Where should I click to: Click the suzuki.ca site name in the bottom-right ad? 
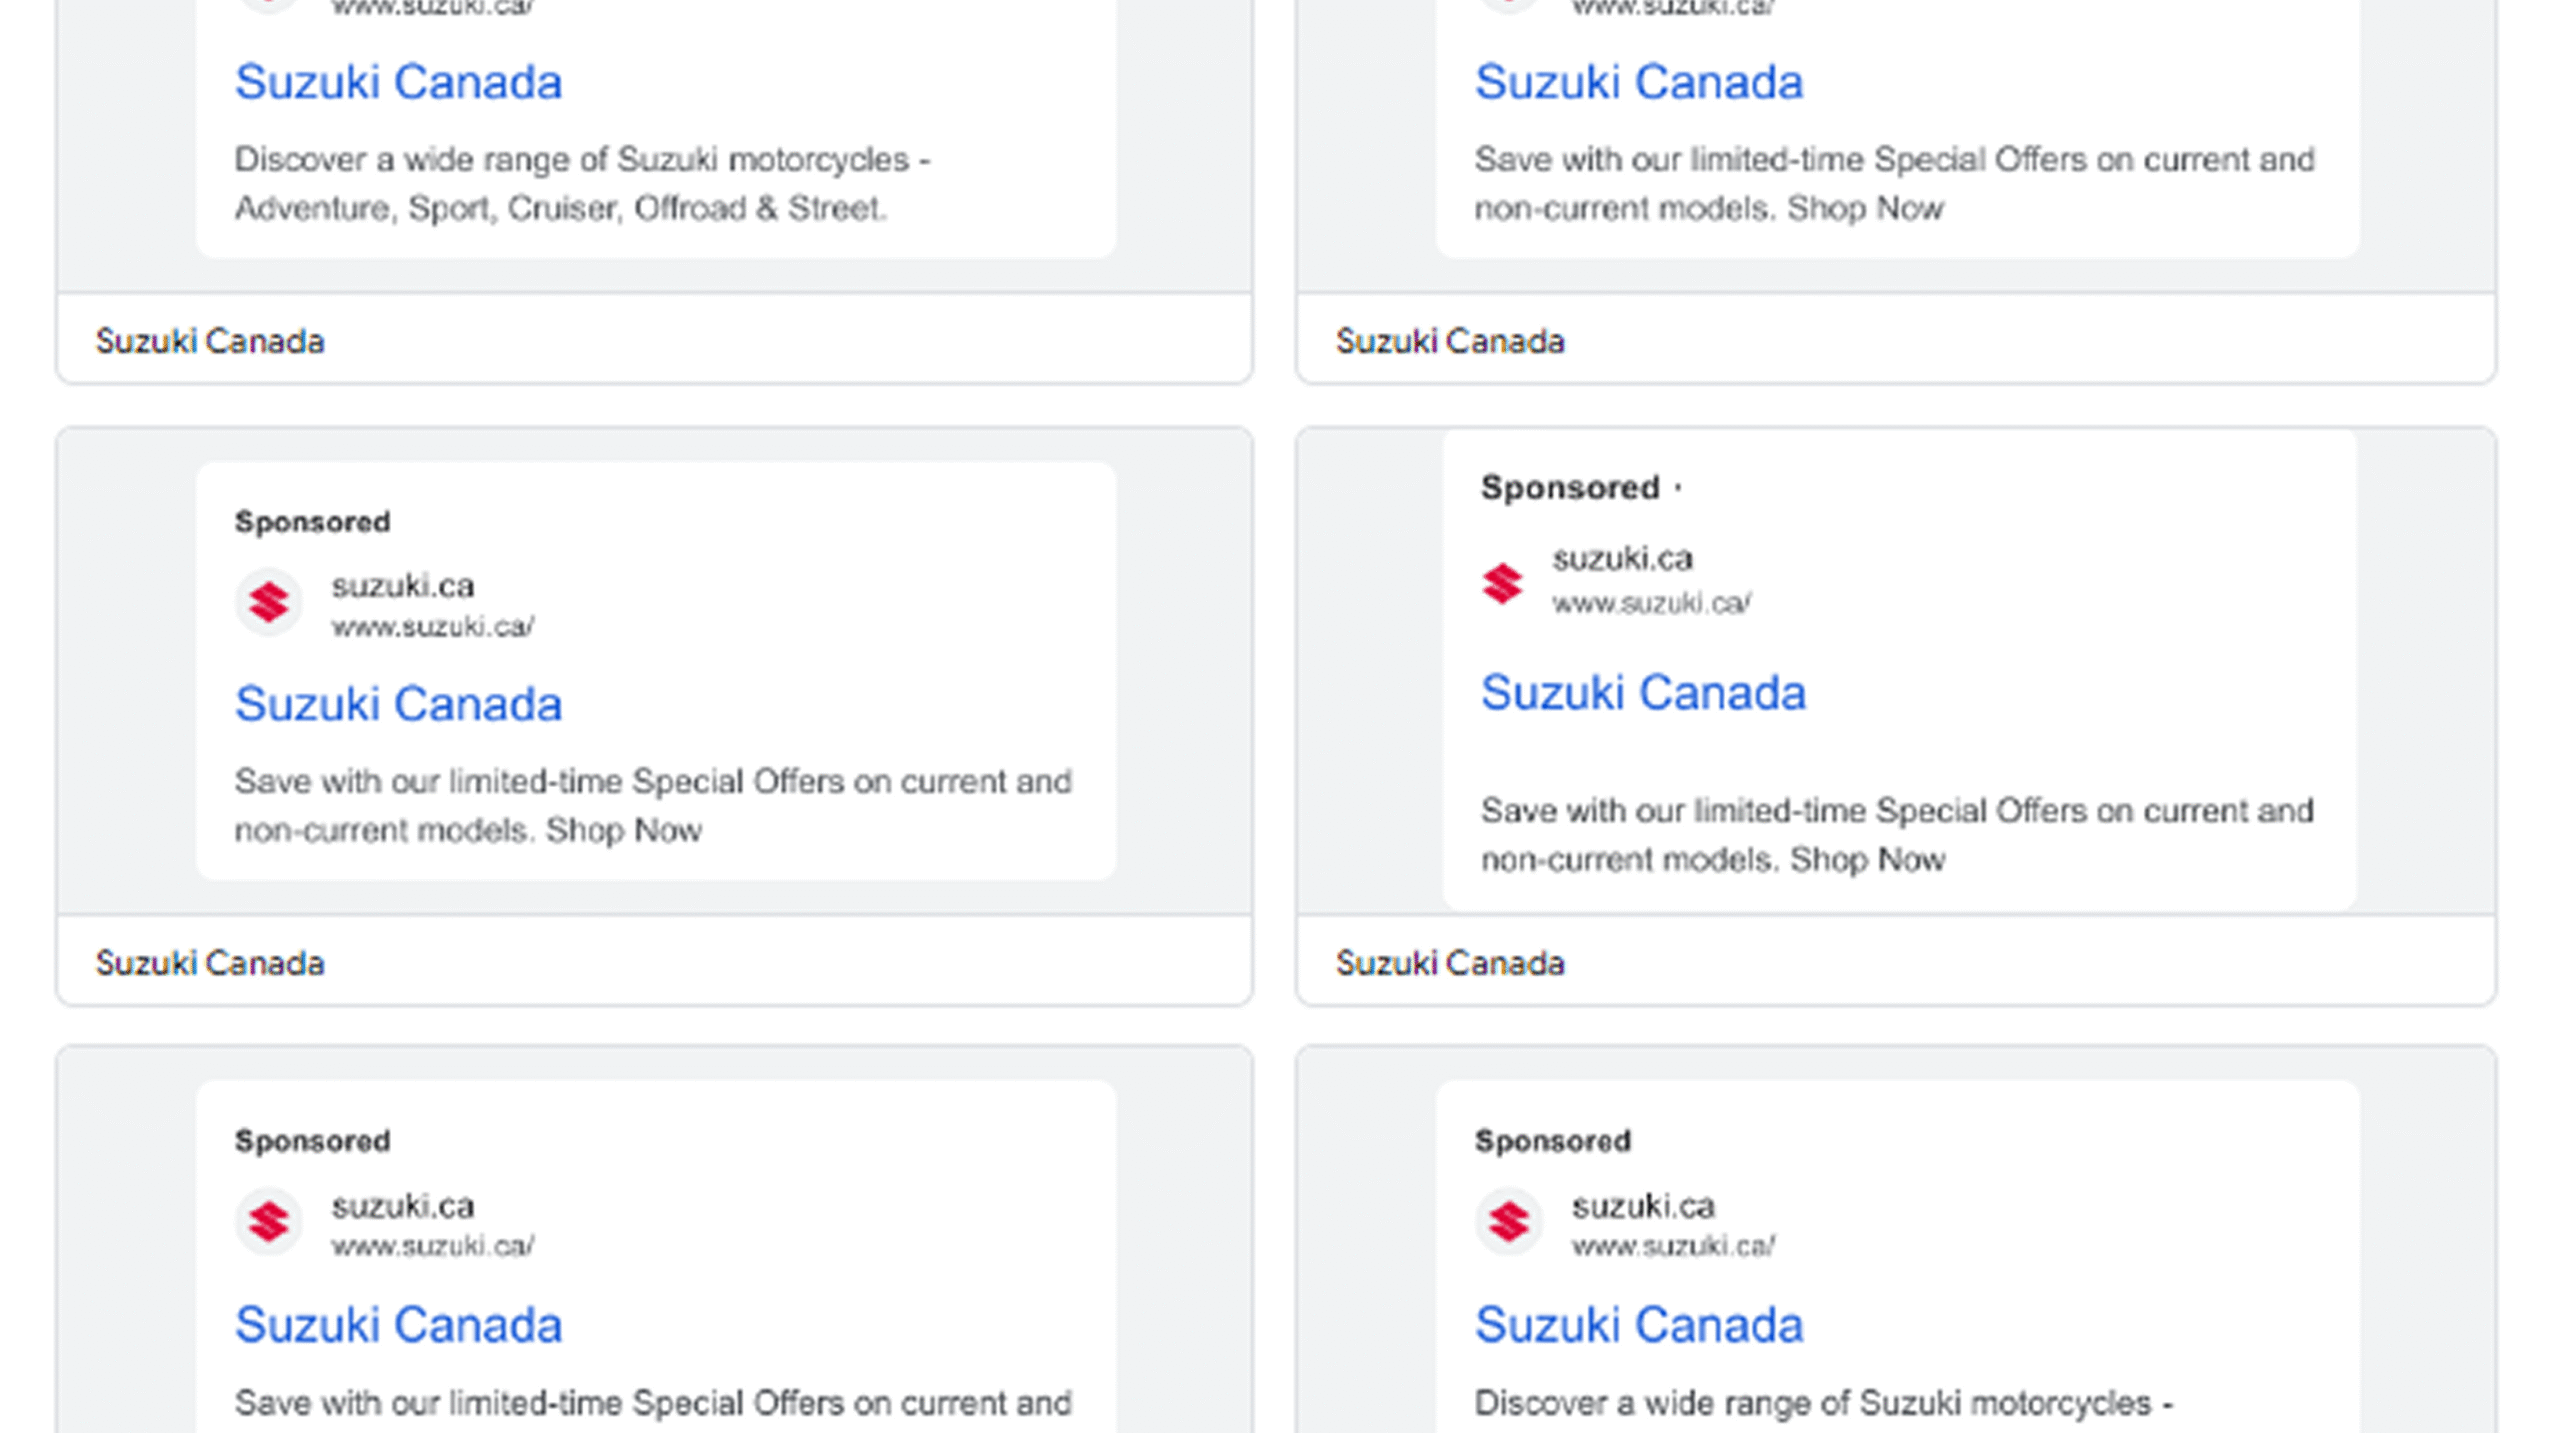(x=1643, y=1206)
